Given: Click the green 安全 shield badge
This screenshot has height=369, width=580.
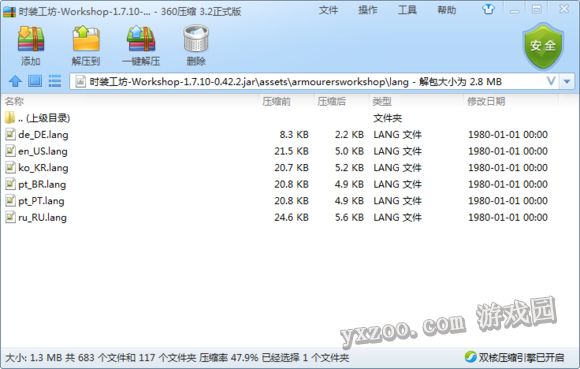Looking at the screenshot, I should click(543, 46).
